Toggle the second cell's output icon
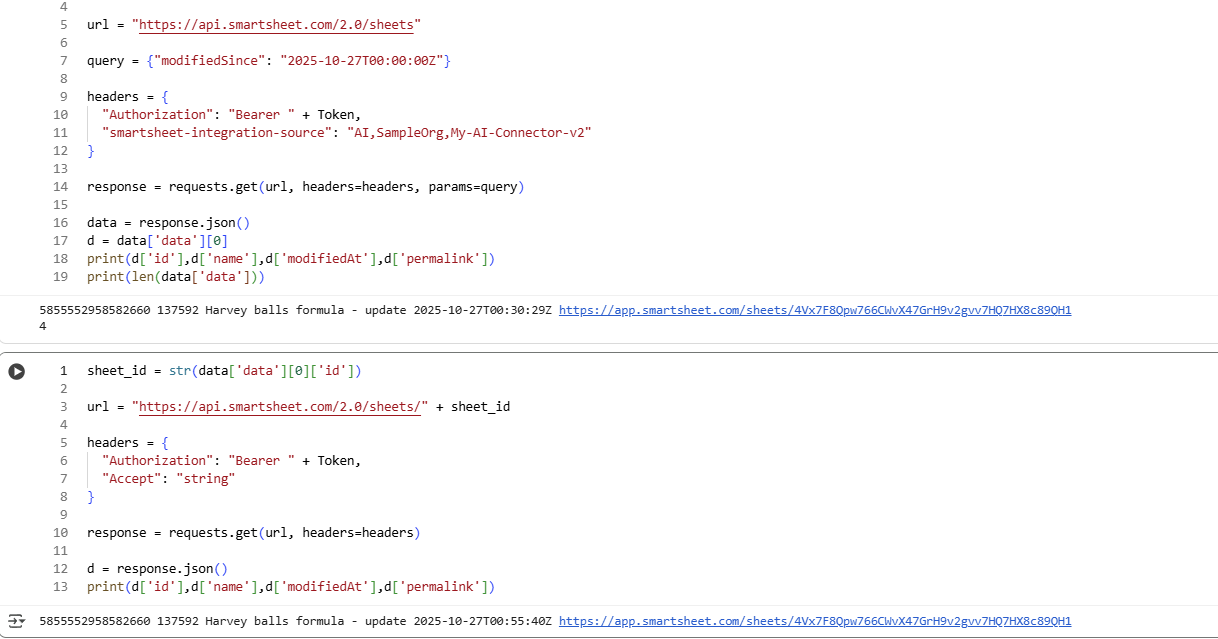The width and height of the screenshot is (1218, 639). (x=17, y=621)
